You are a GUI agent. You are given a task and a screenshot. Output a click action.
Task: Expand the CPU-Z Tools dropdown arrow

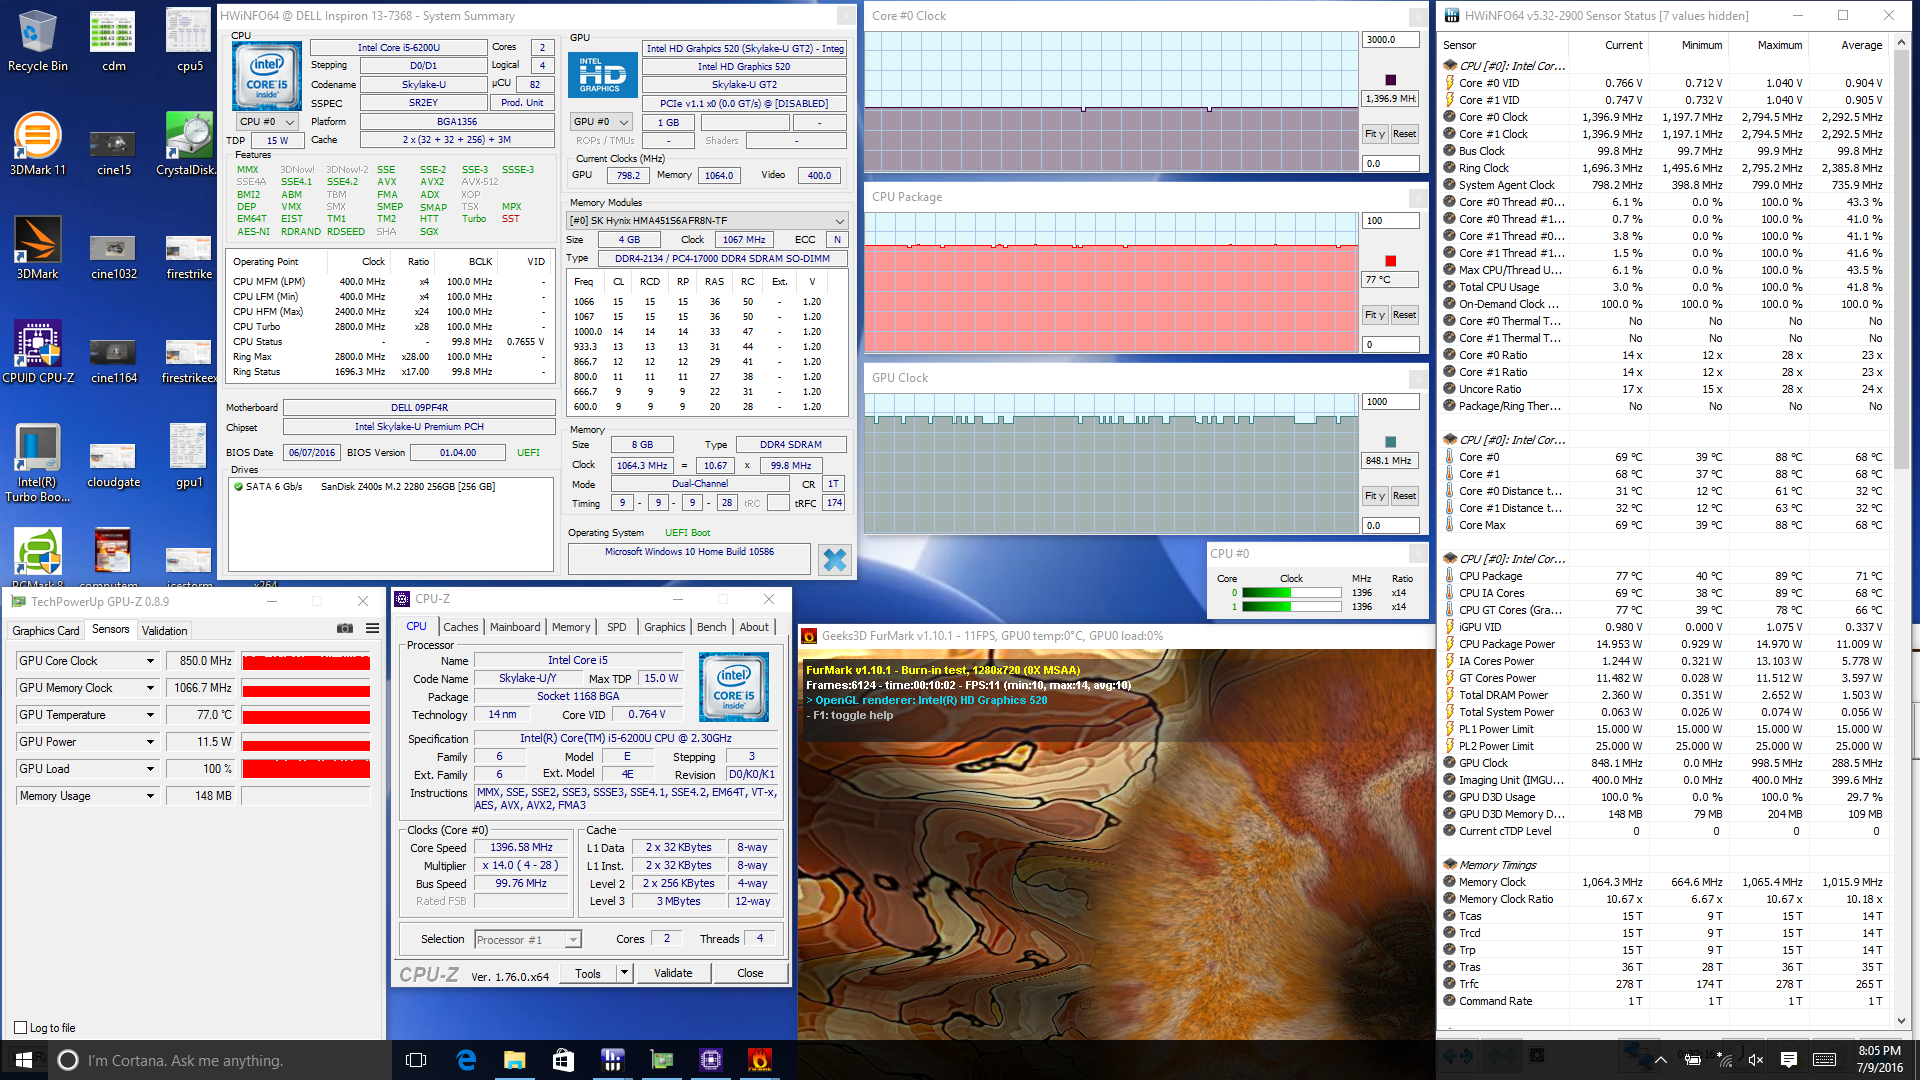click(x=624, y=973)
